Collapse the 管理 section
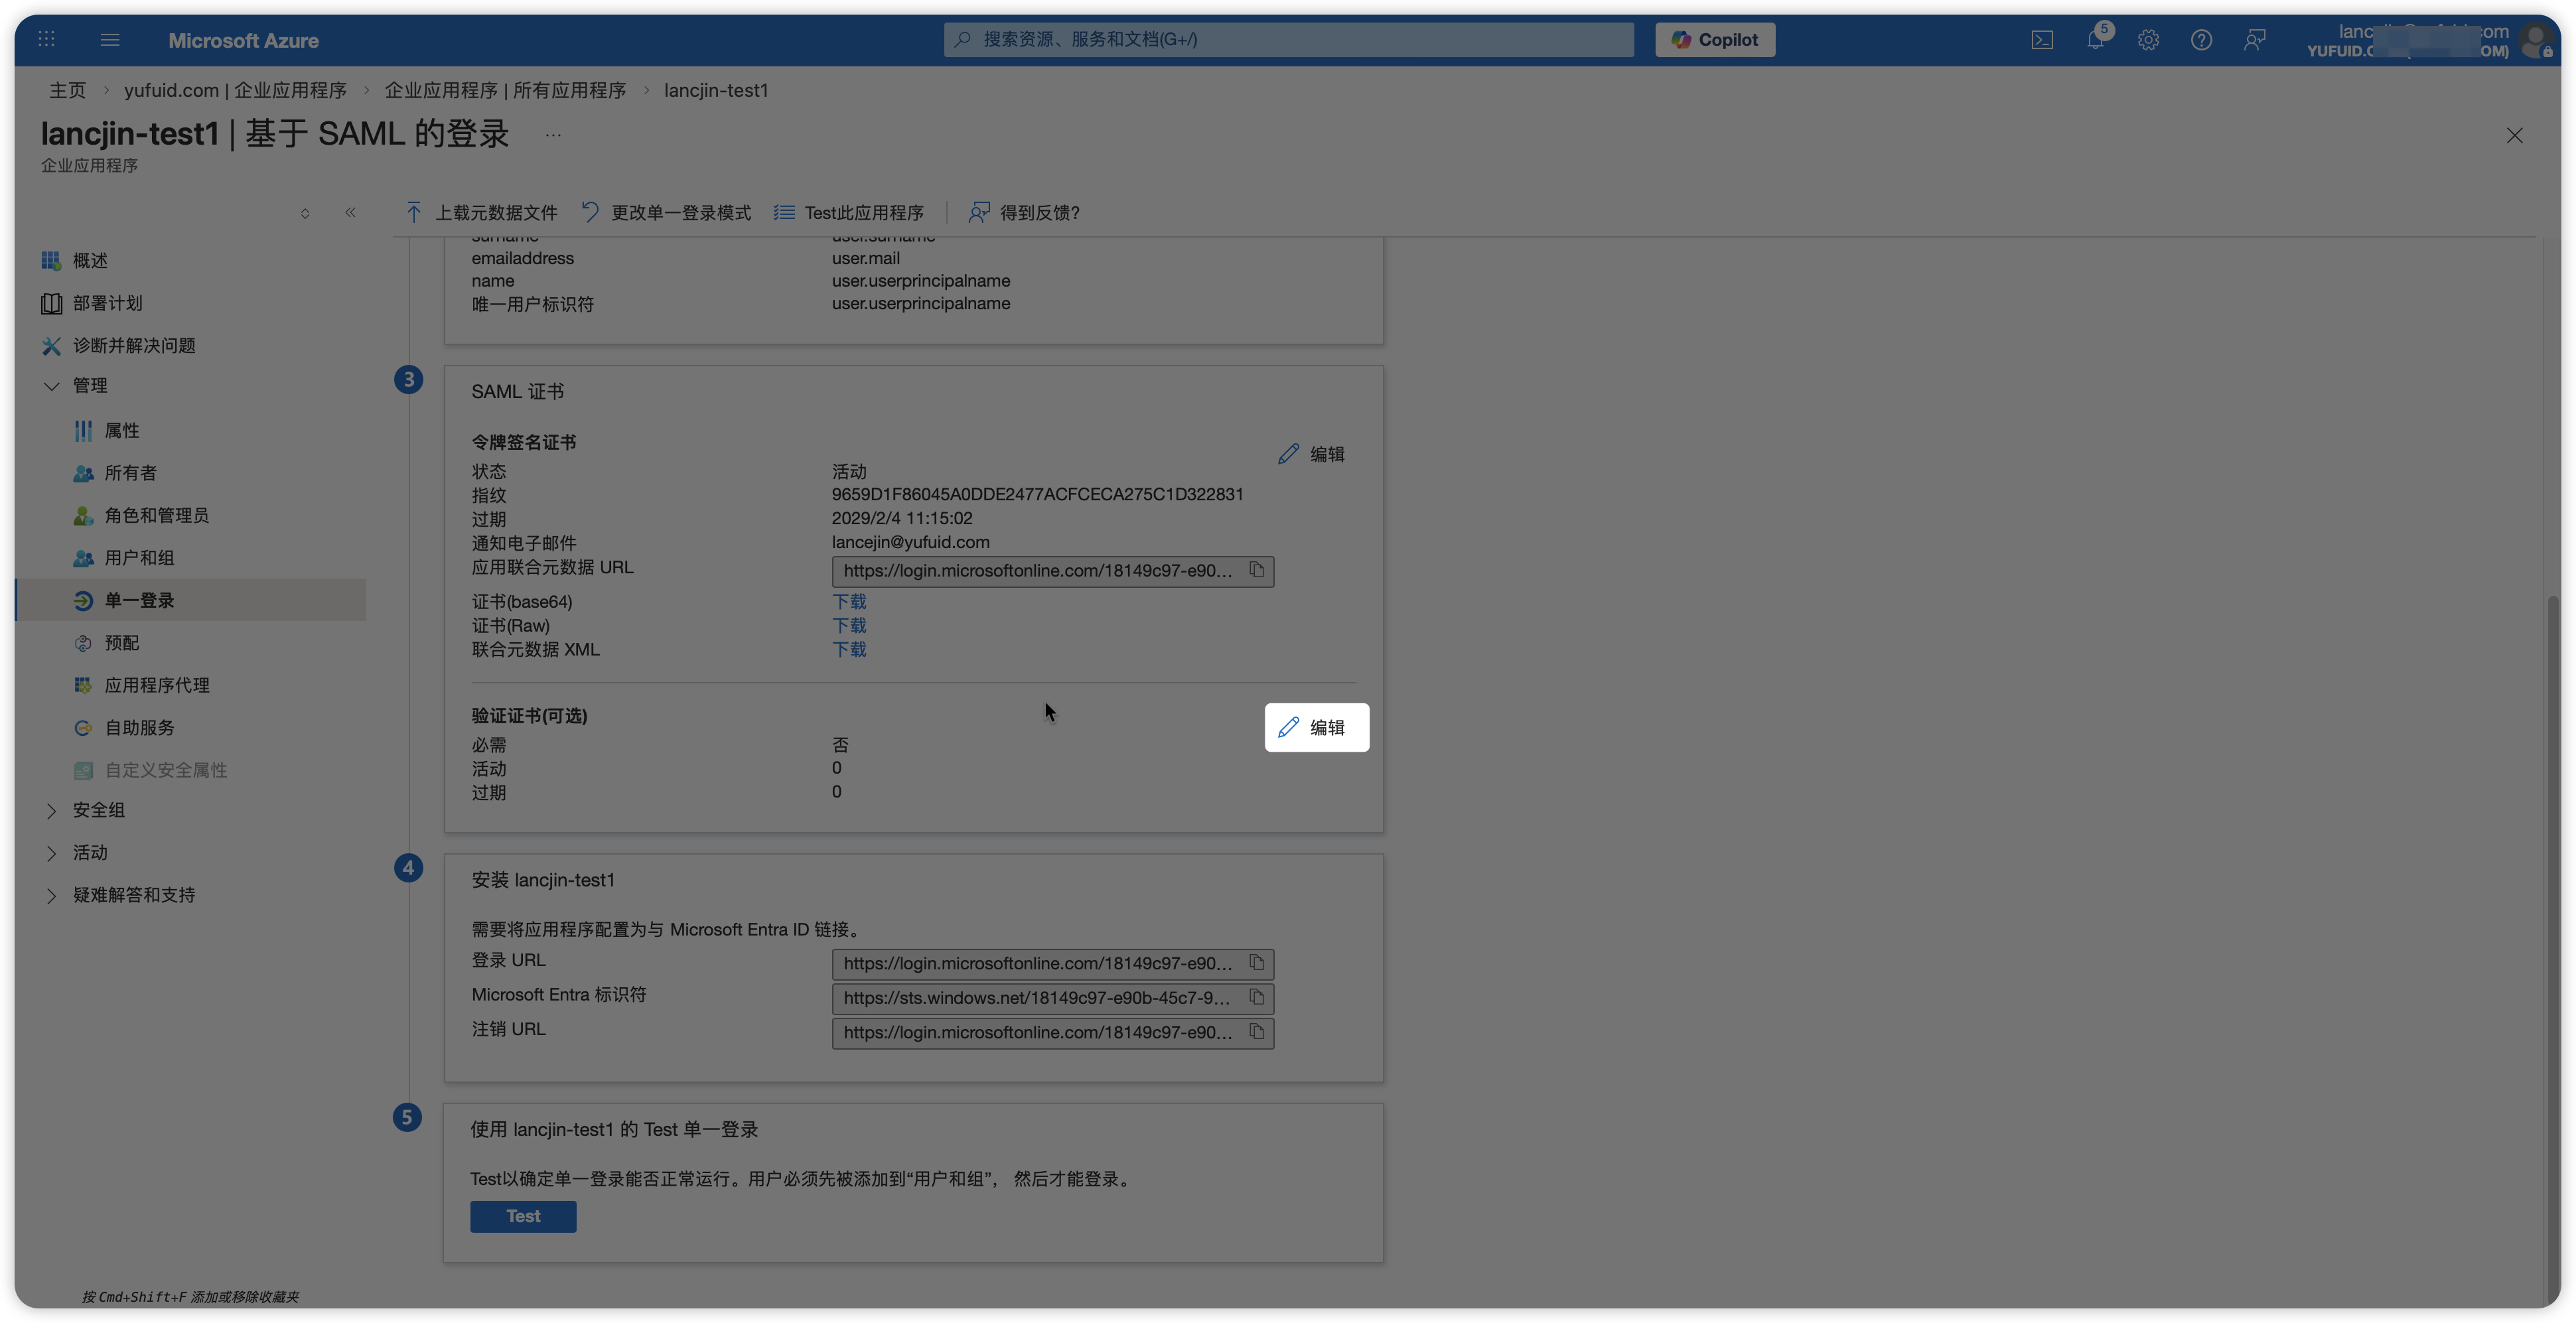 52,386
